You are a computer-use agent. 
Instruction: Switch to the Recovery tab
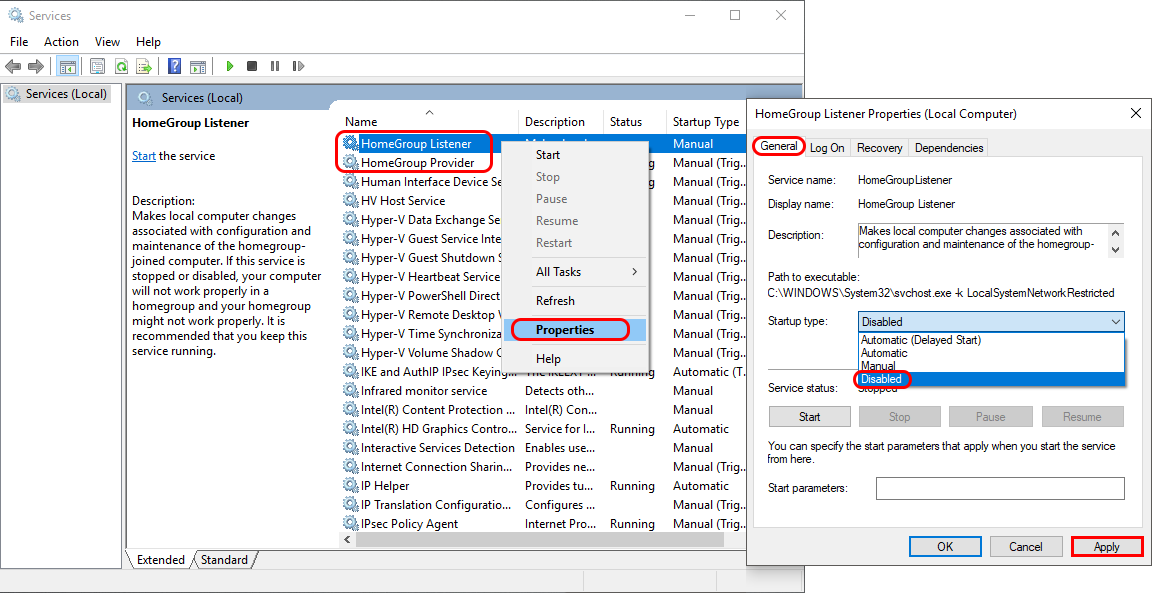pos(879,148)
